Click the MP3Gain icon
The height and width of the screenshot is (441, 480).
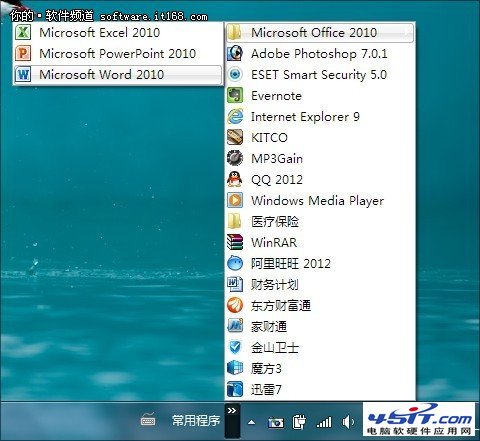click(235, 158)
